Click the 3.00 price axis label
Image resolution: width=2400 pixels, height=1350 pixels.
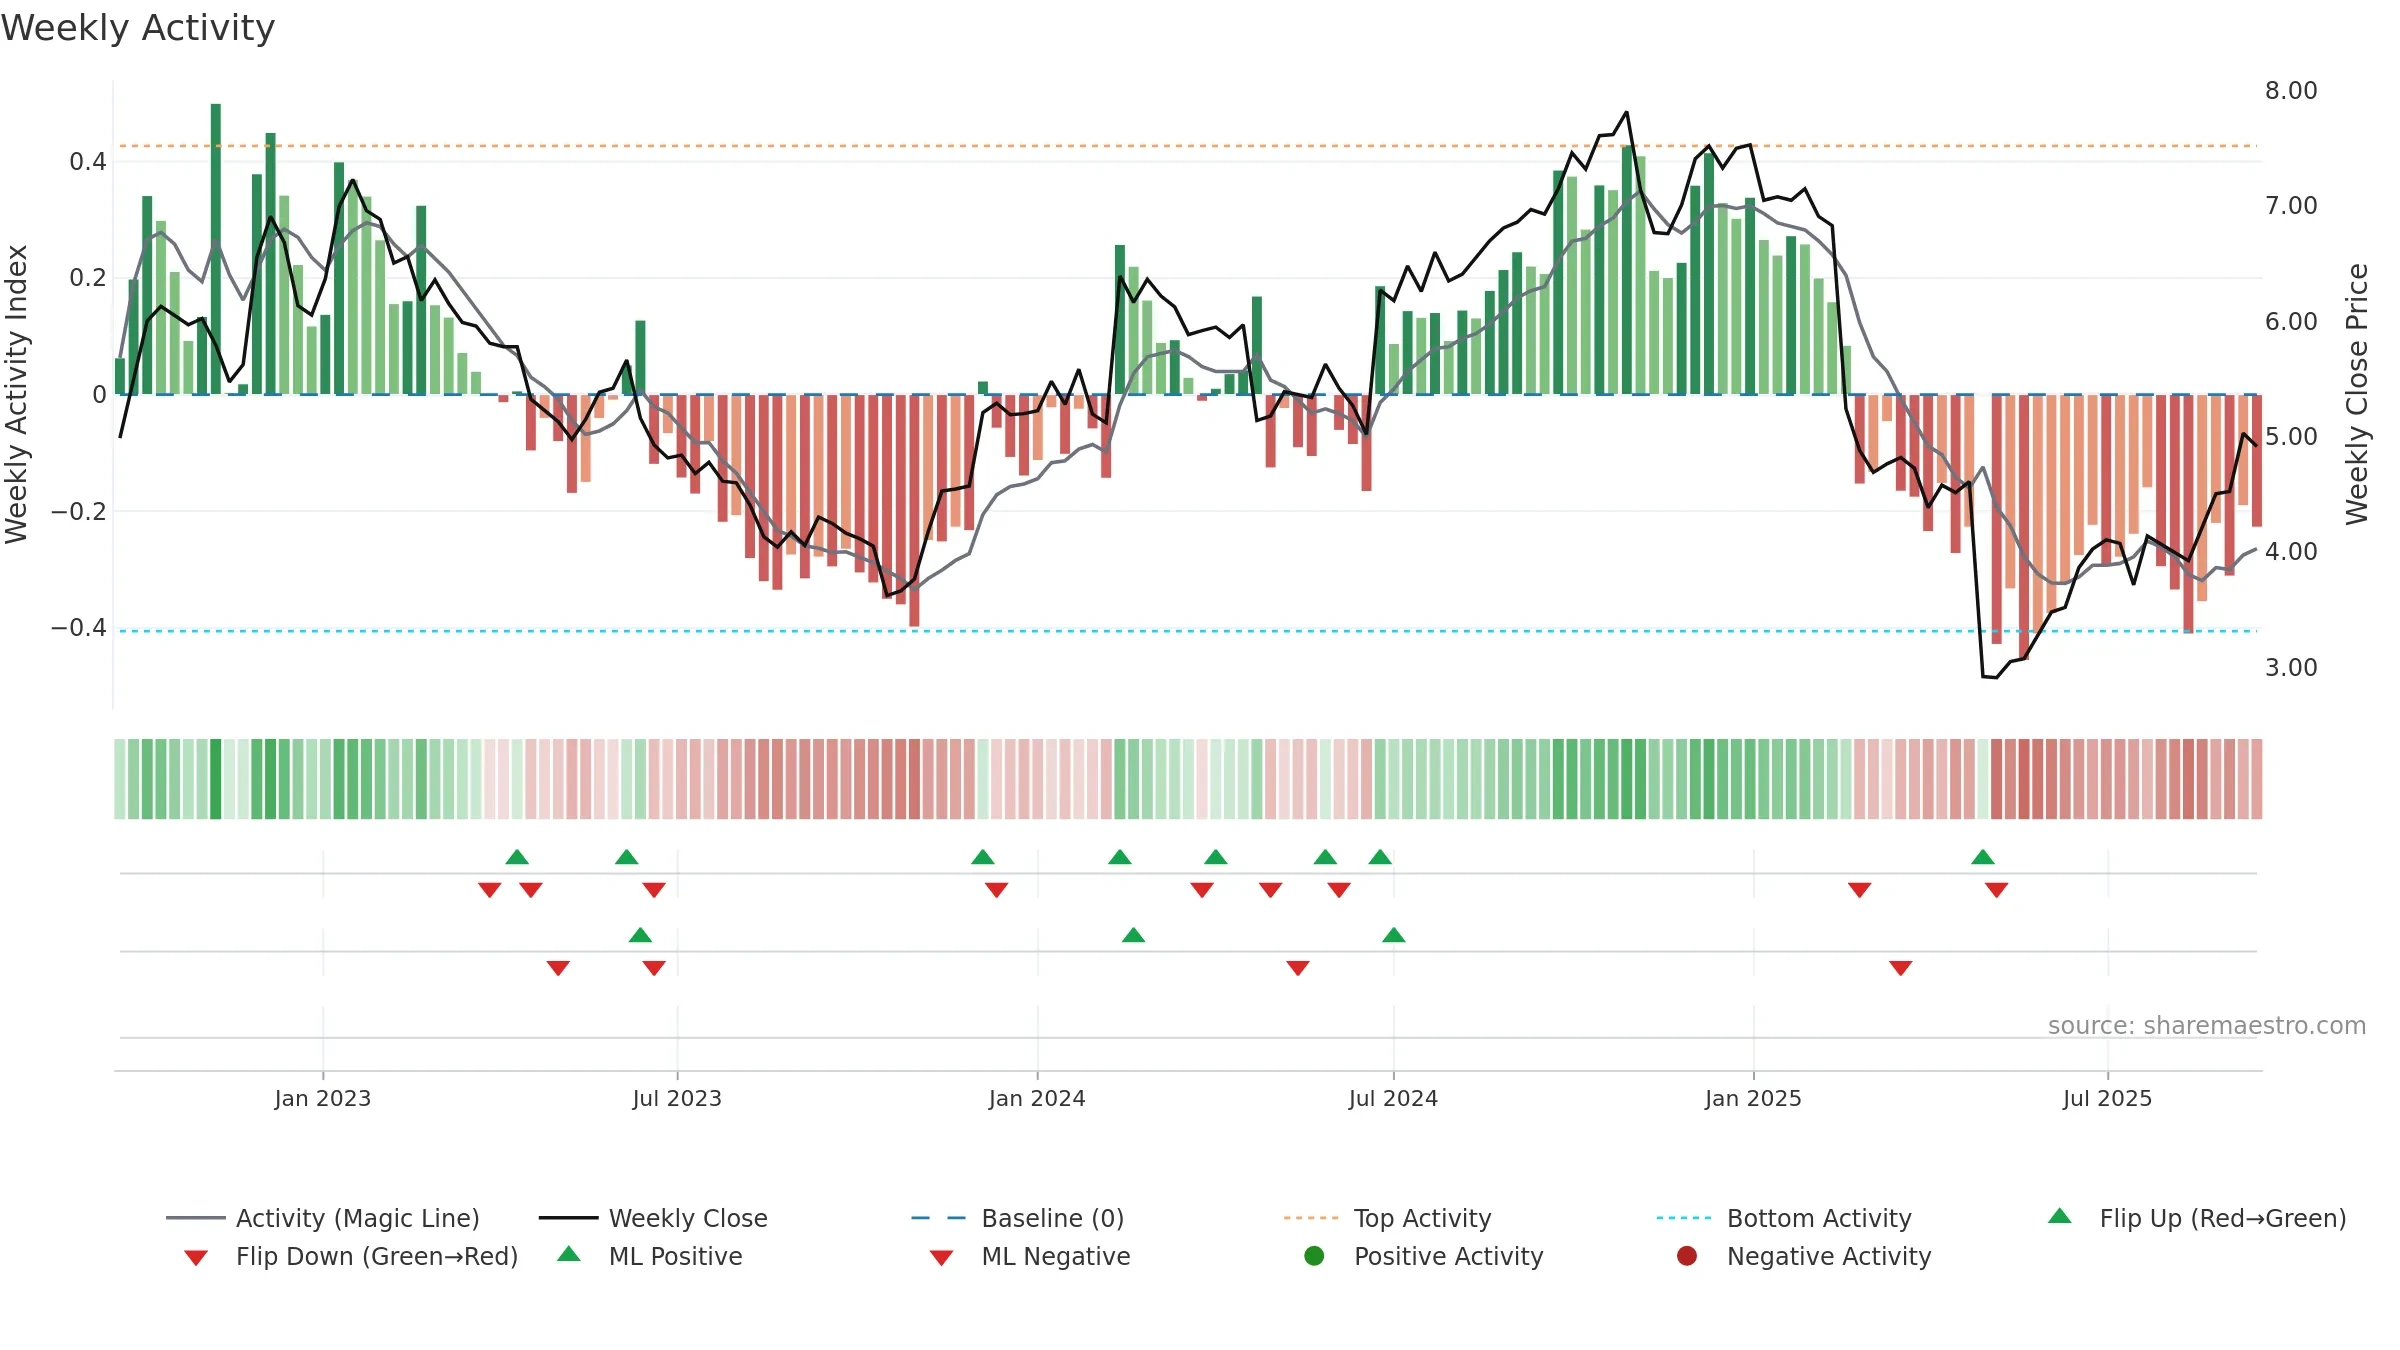point(2291,667)
